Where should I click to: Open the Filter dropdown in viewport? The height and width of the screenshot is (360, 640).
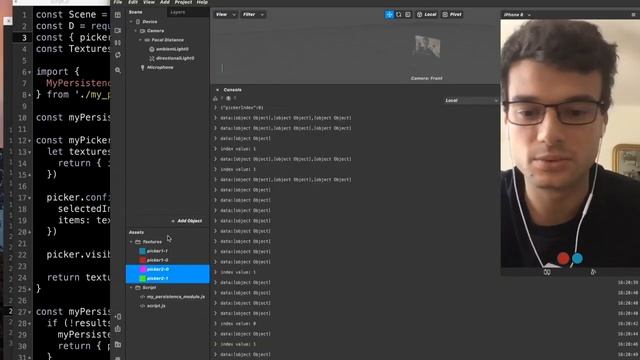(x=253, y=14)
